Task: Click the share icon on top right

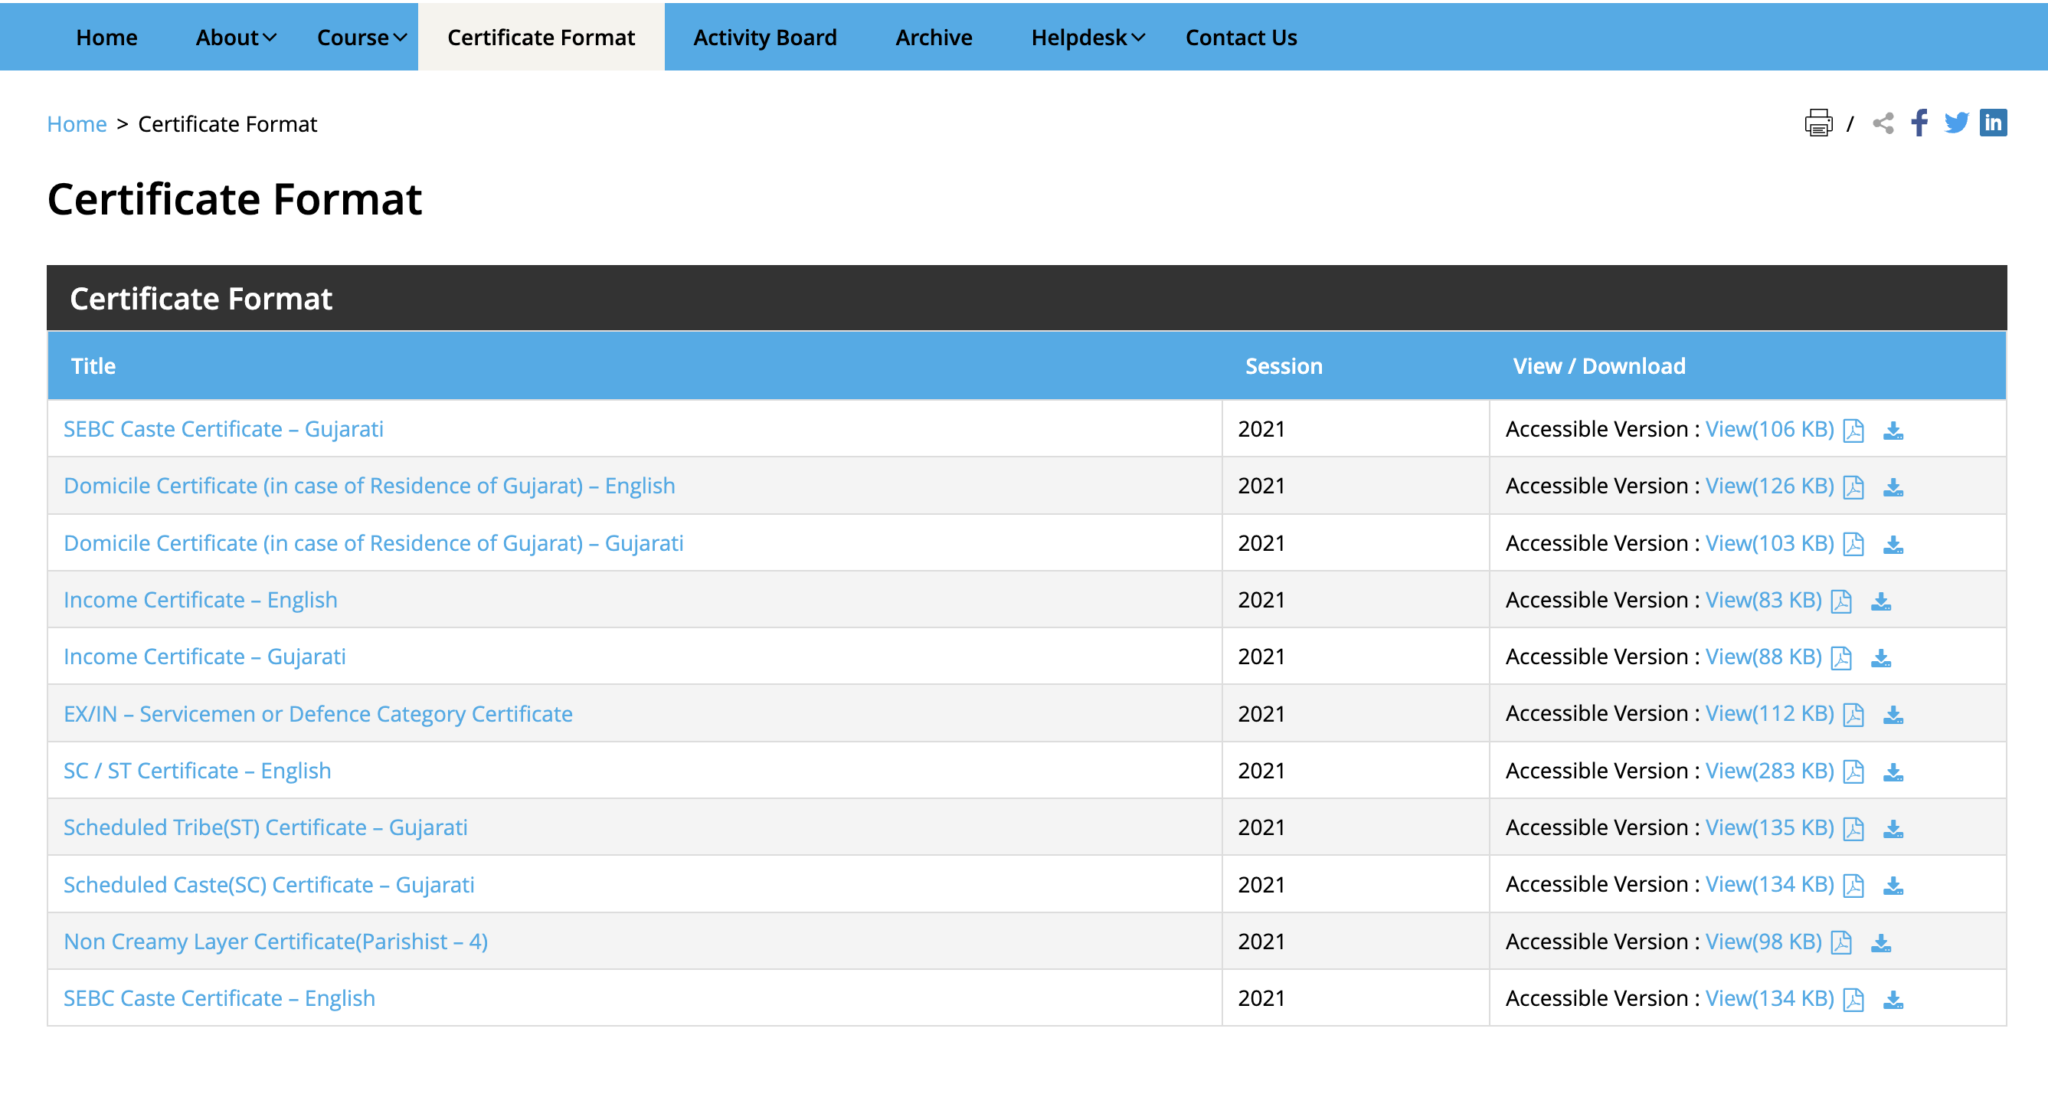Action: 1883,121
